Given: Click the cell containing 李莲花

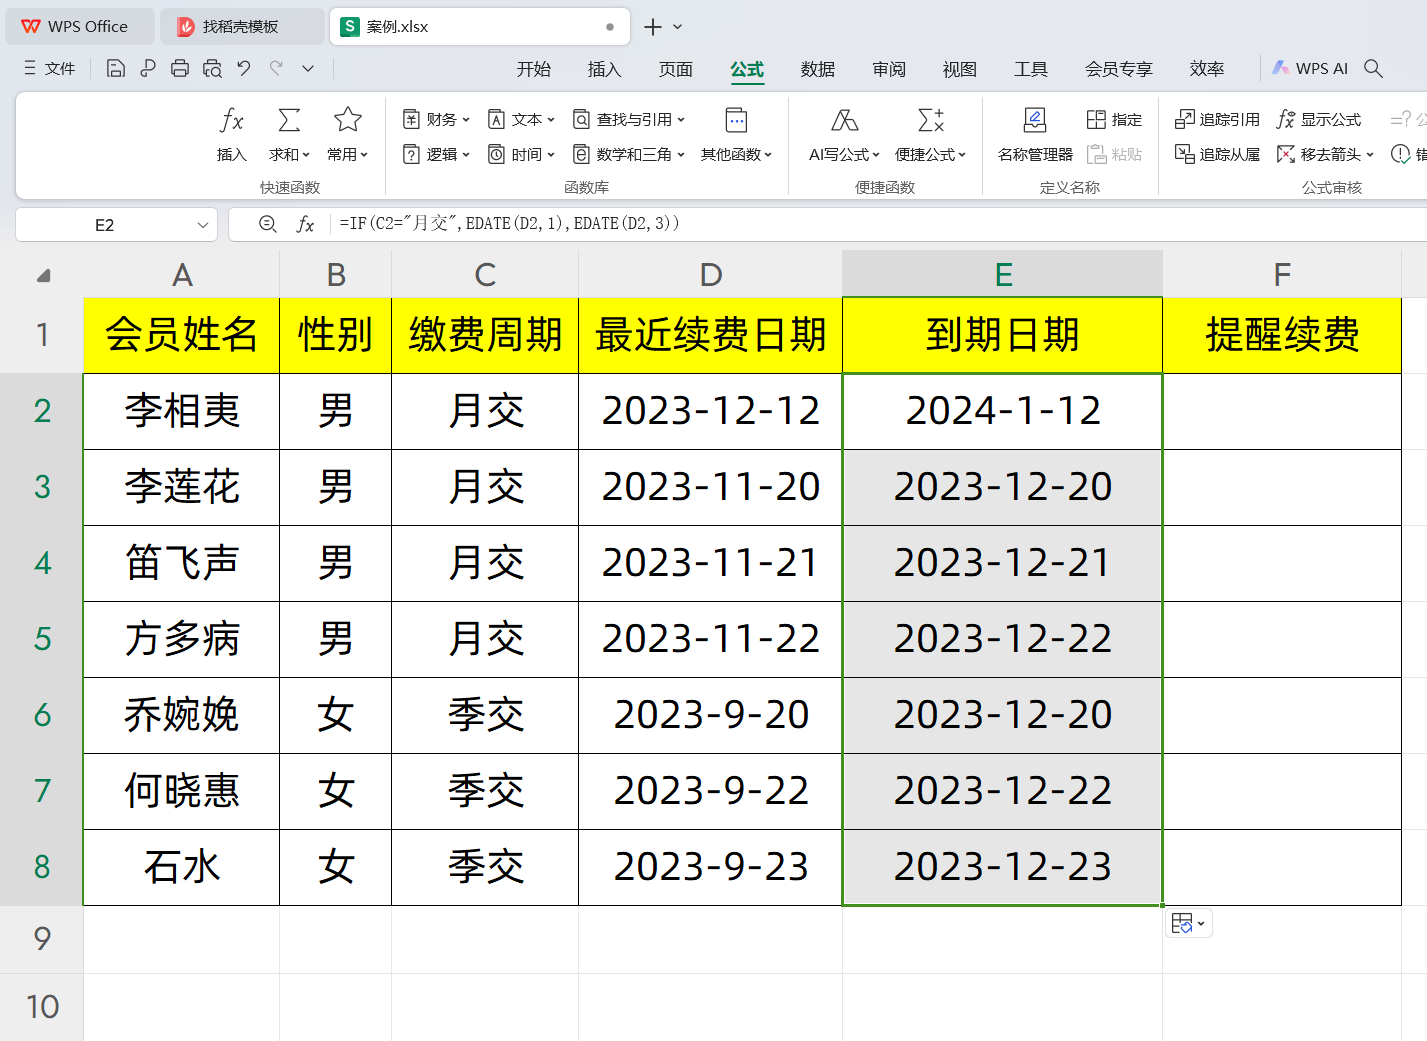Looking at the screenshot, I should 182,487.
